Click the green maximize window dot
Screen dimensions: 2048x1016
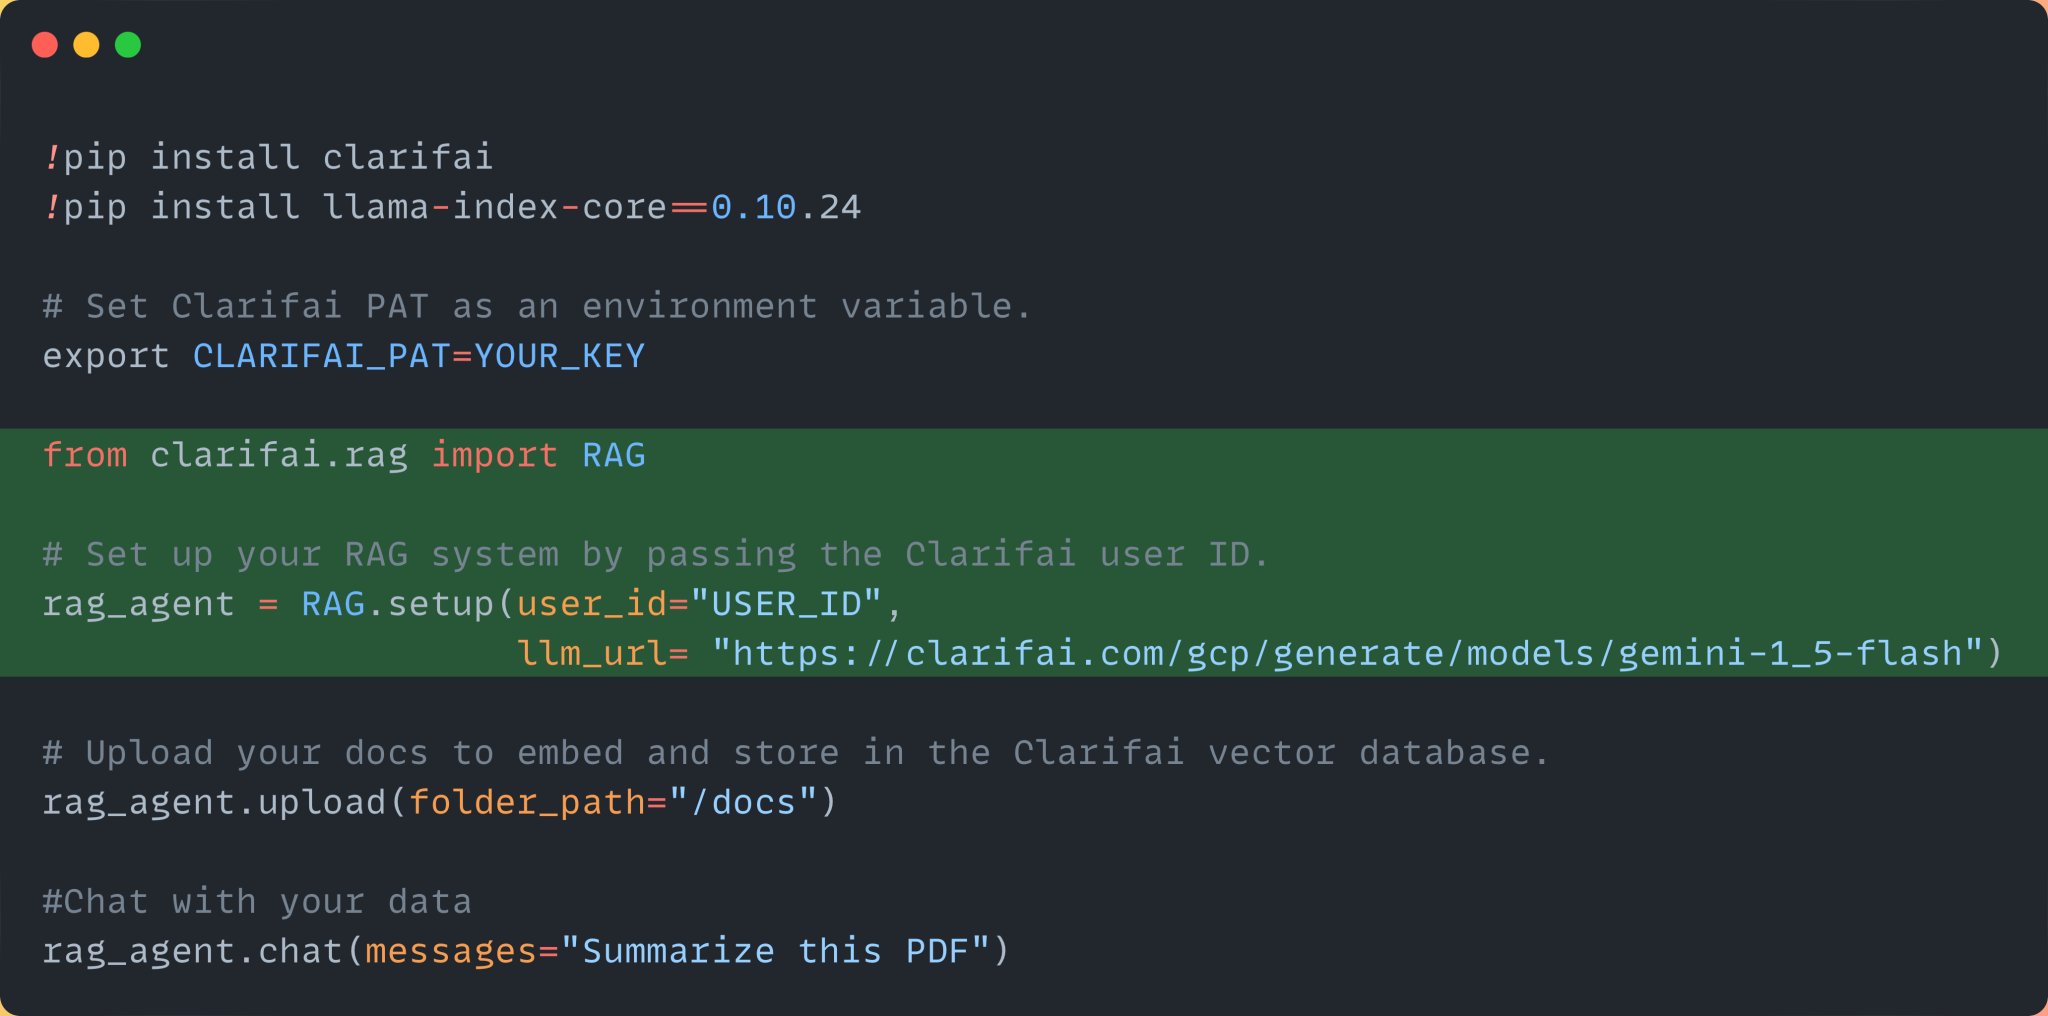pos(128,45)
